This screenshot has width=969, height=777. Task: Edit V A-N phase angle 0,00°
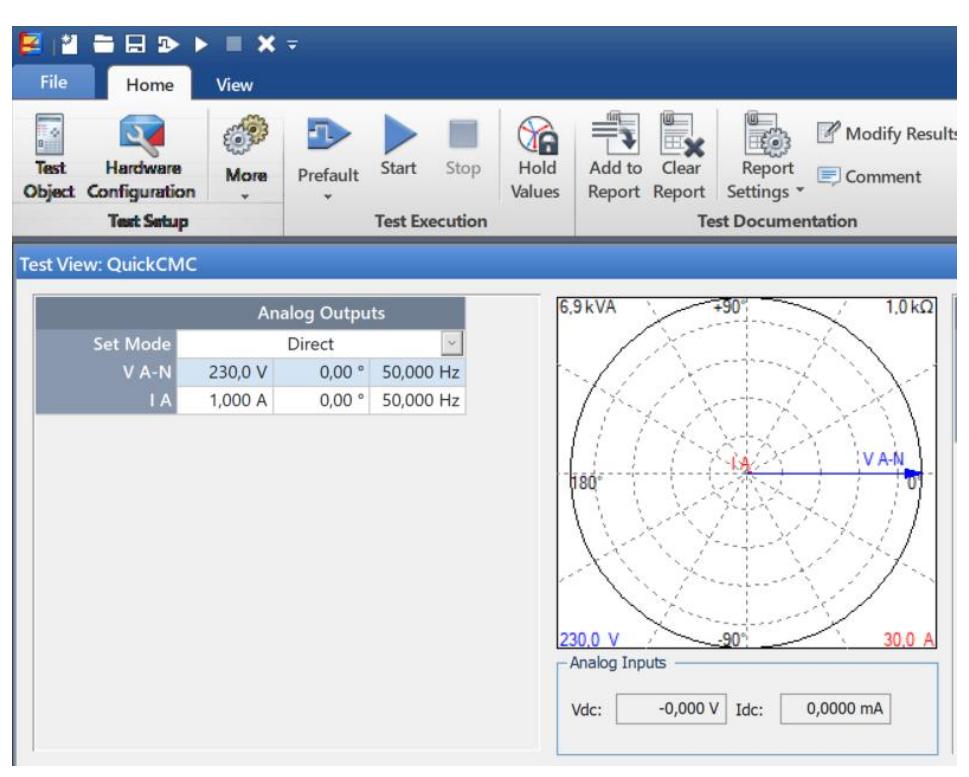321,372
